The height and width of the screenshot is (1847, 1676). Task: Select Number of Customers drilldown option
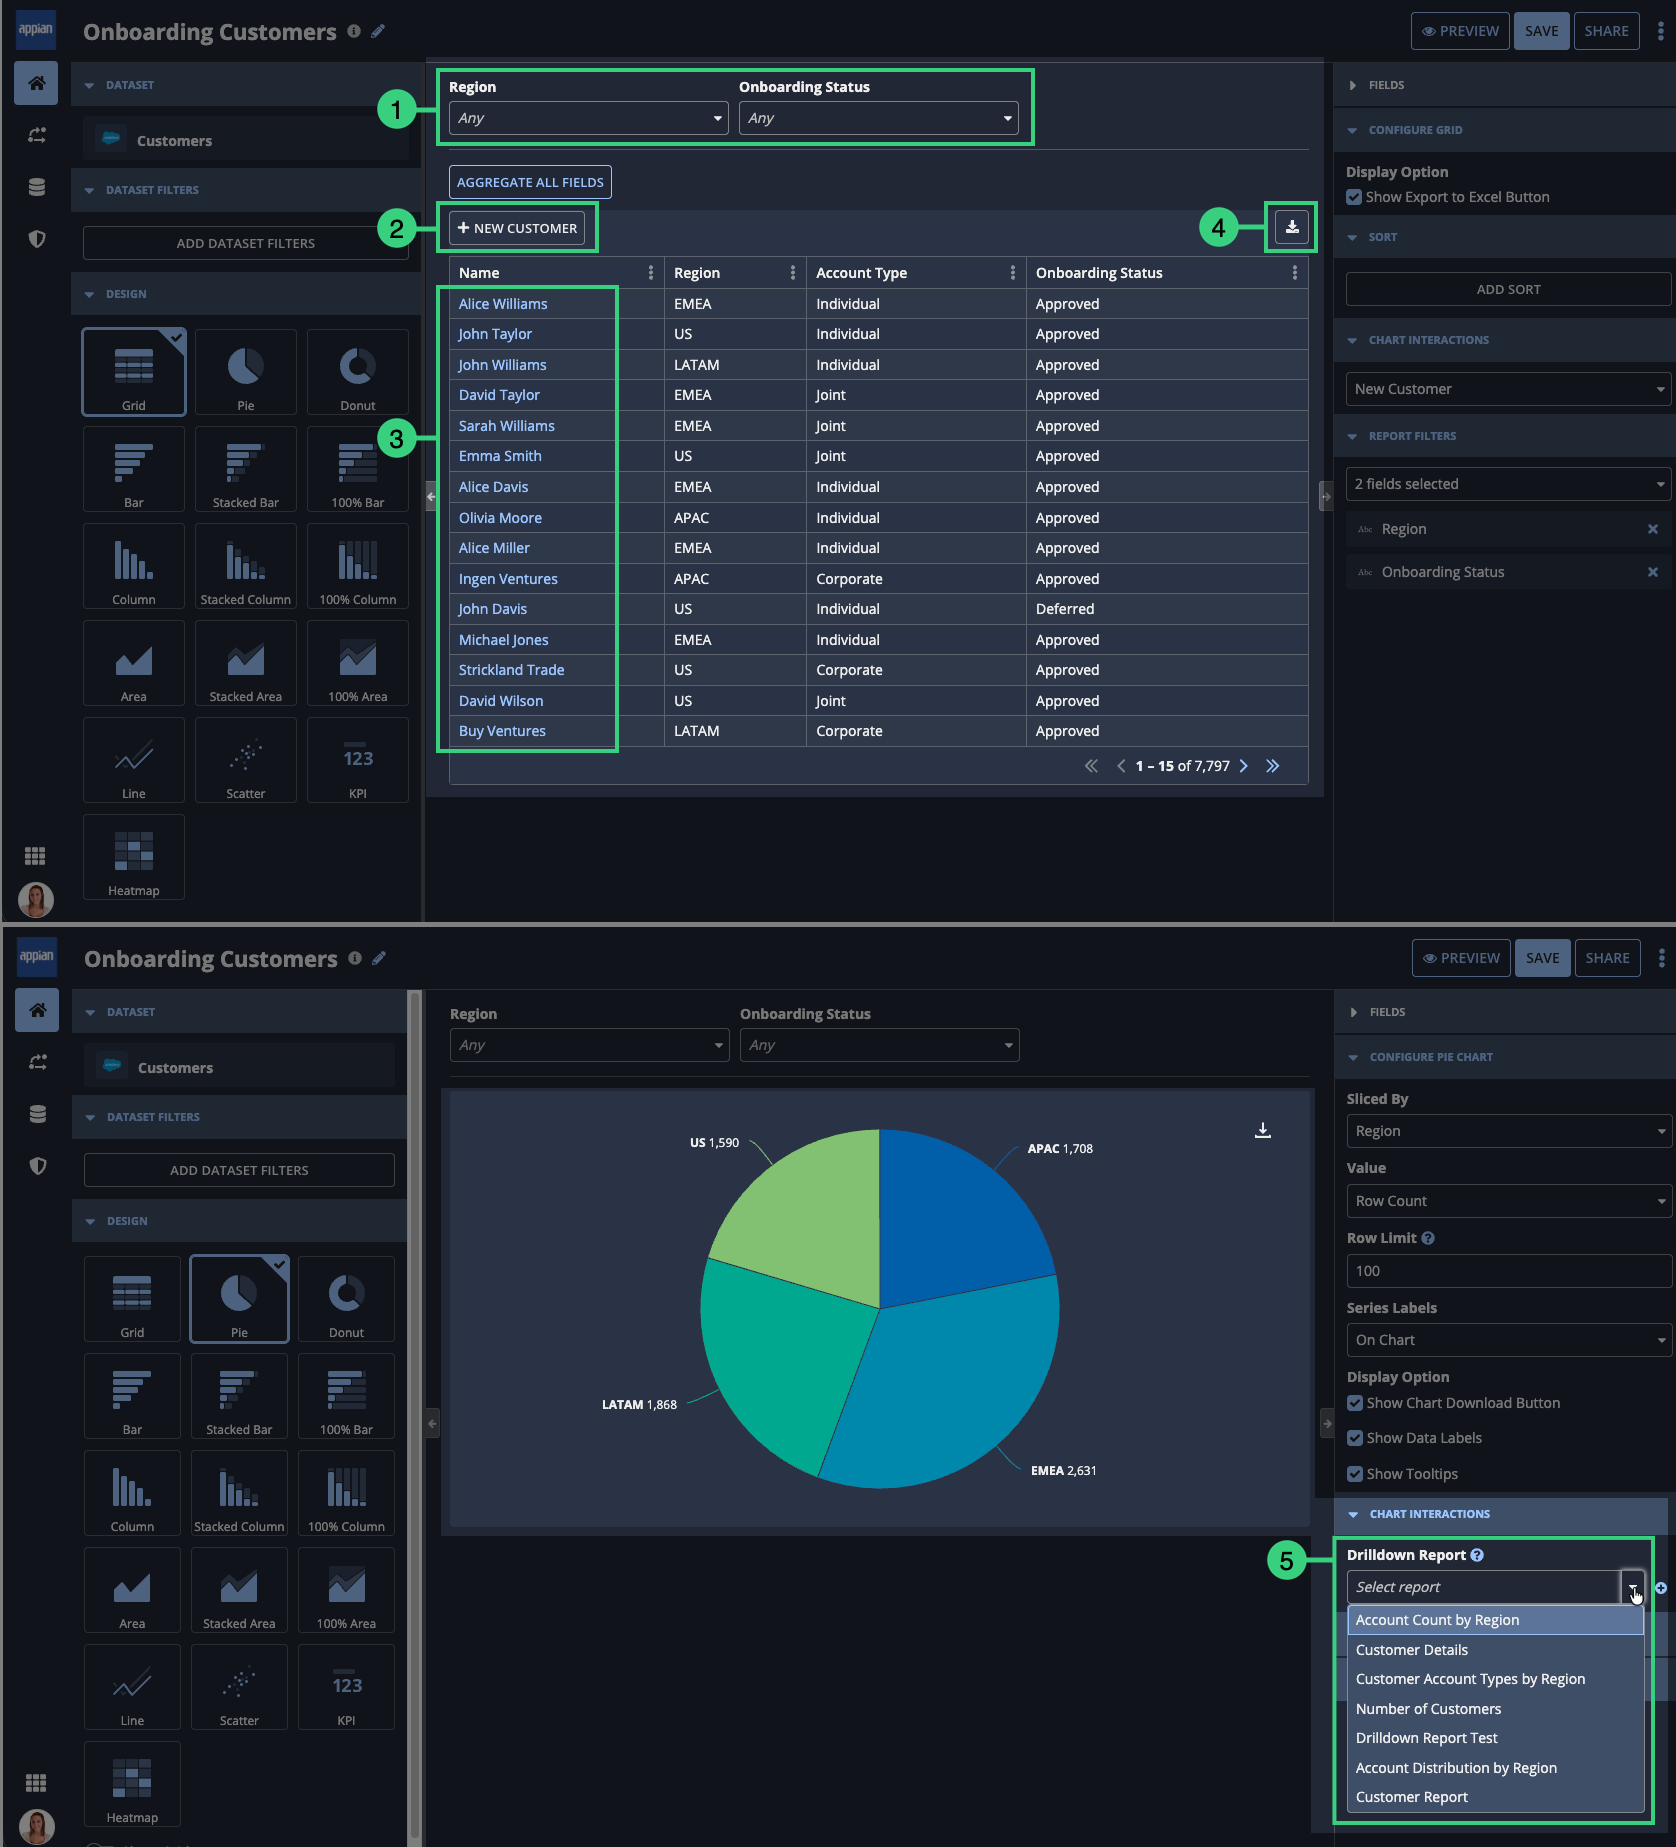point(1496,1709)
